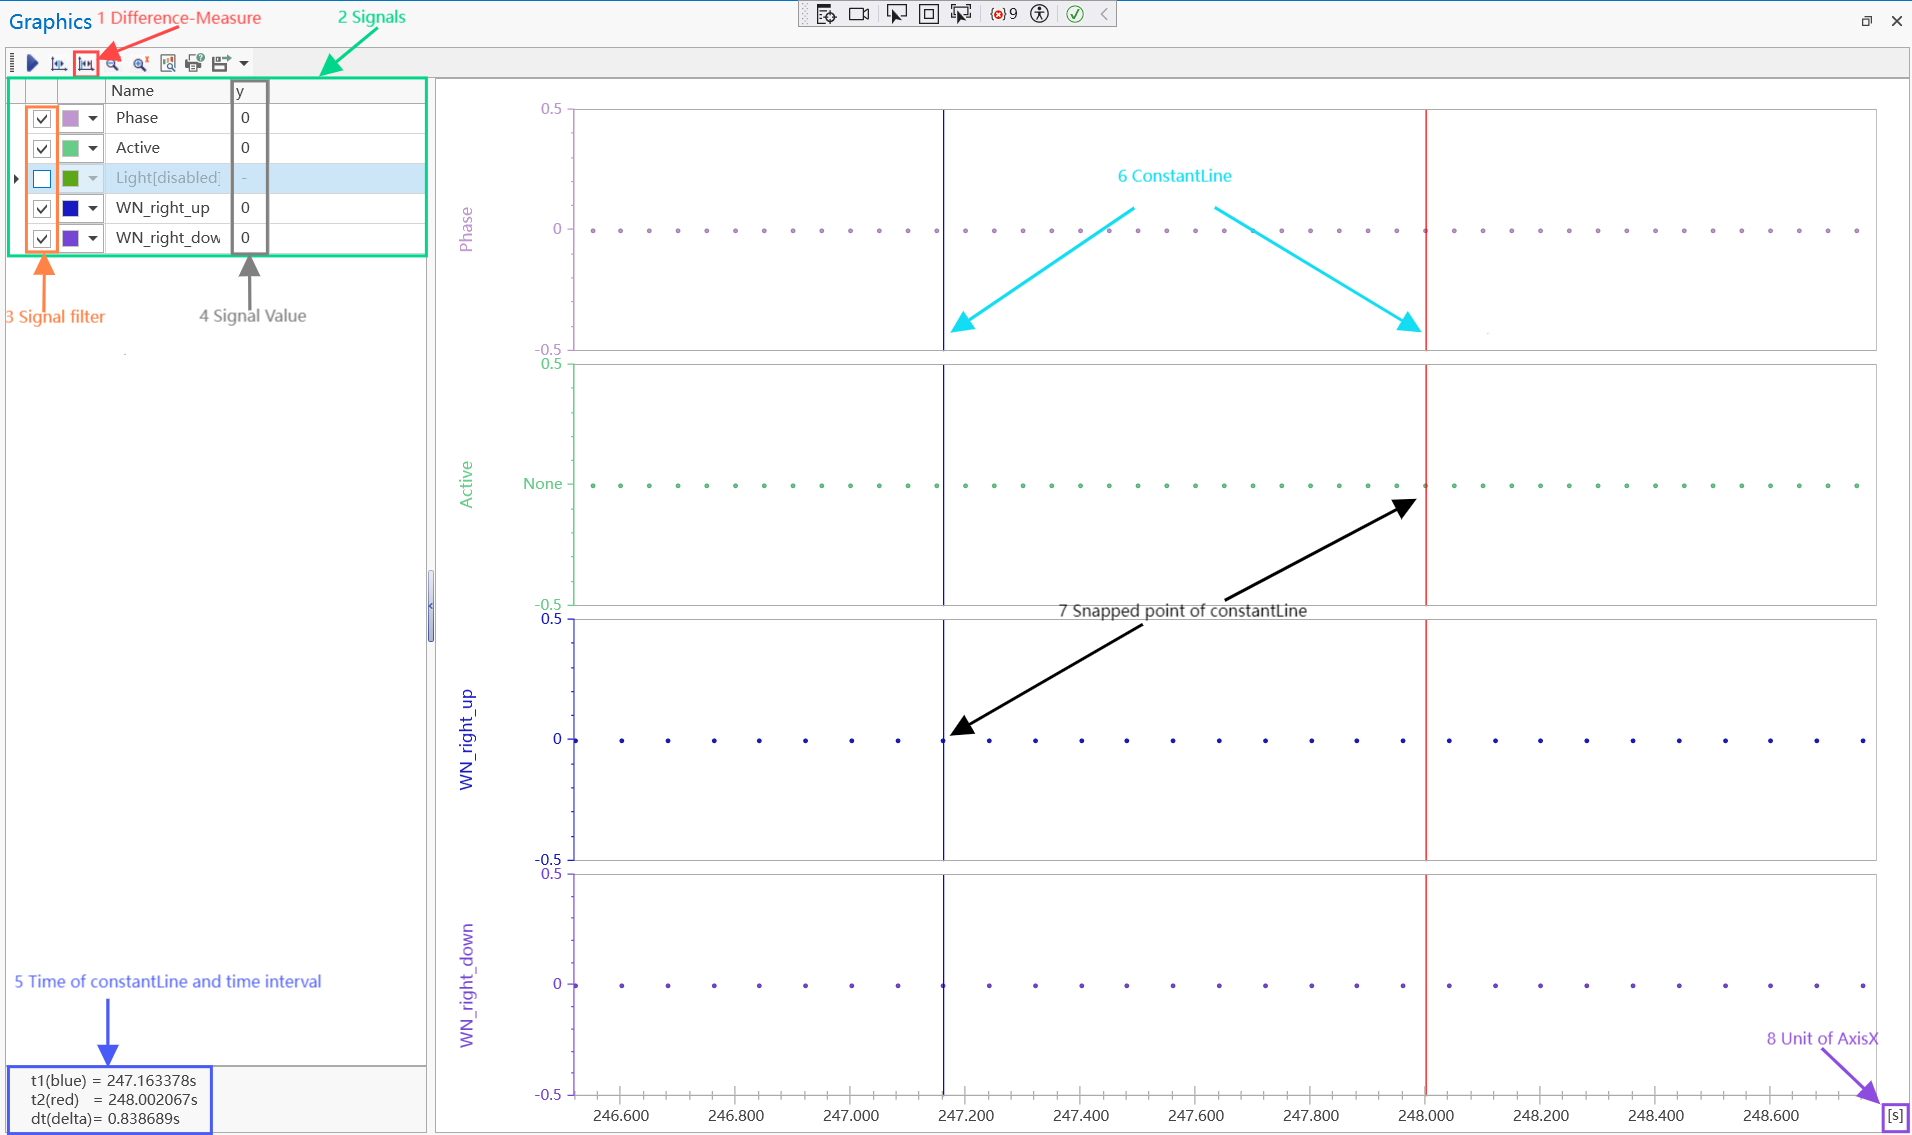Open color dropdown for WN_right_down signal
This screenshot has height=1135, width=1912.
click(93, 239)
